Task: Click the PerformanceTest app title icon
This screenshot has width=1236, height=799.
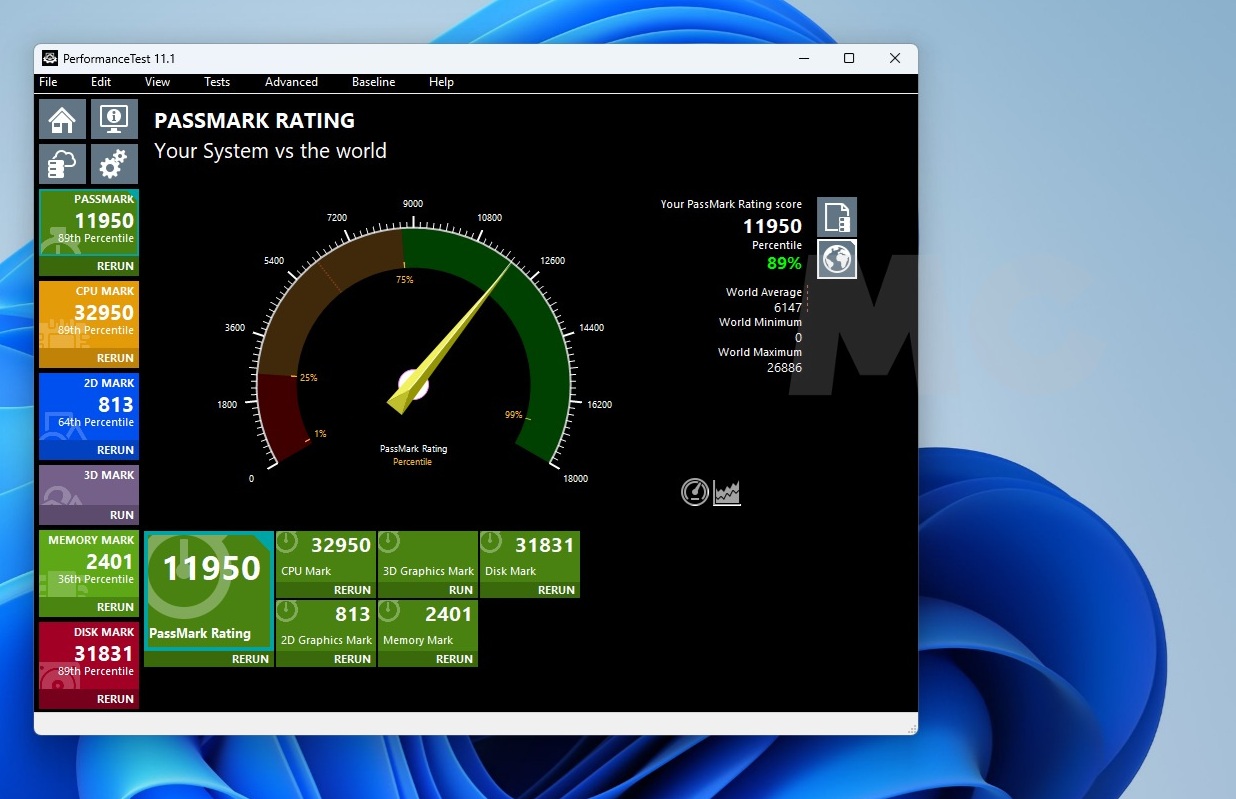Action: pos(49,58)
